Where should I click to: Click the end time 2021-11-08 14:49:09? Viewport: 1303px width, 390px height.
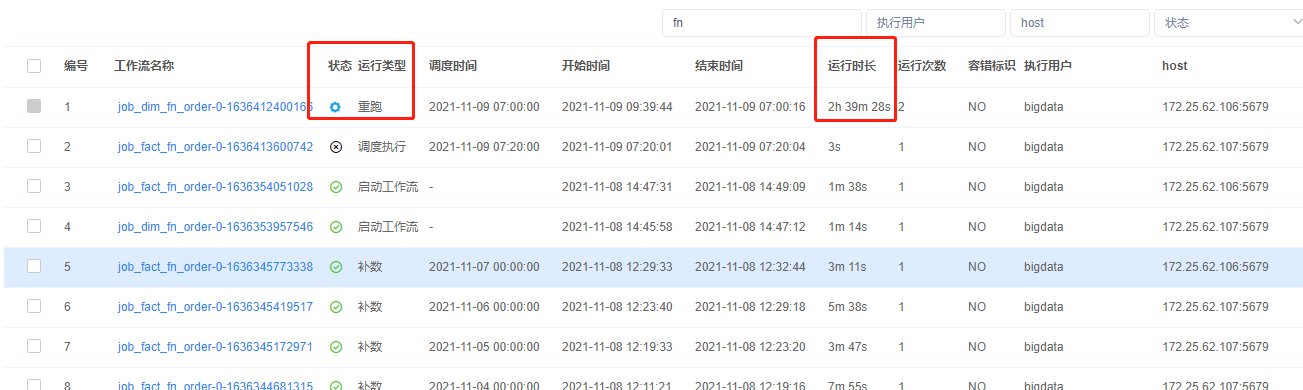point(750,187)
